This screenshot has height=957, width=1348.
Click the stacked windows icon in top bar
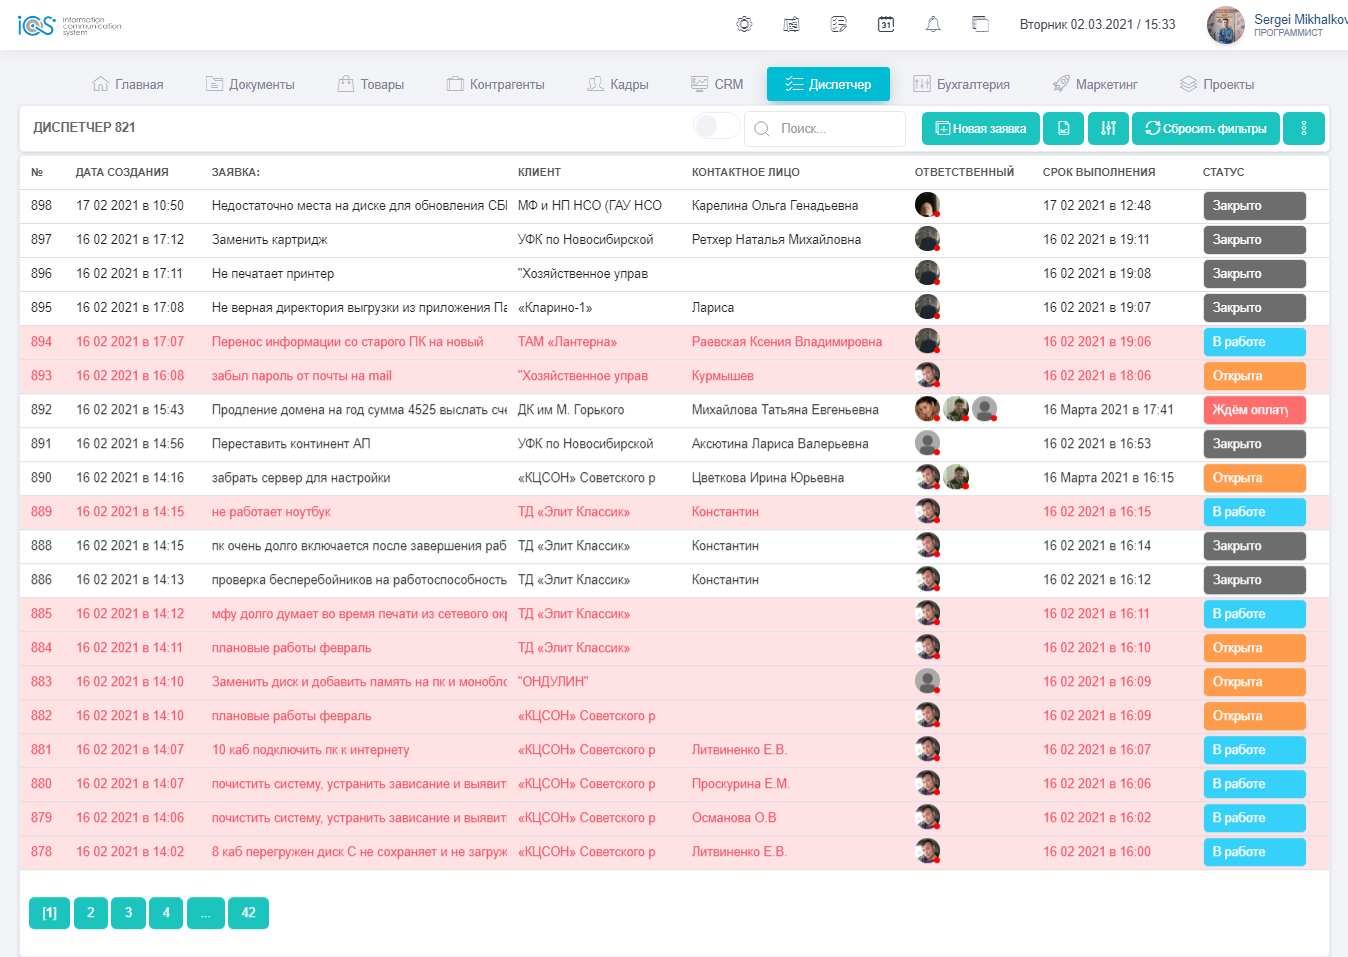(x=981, y=24)
